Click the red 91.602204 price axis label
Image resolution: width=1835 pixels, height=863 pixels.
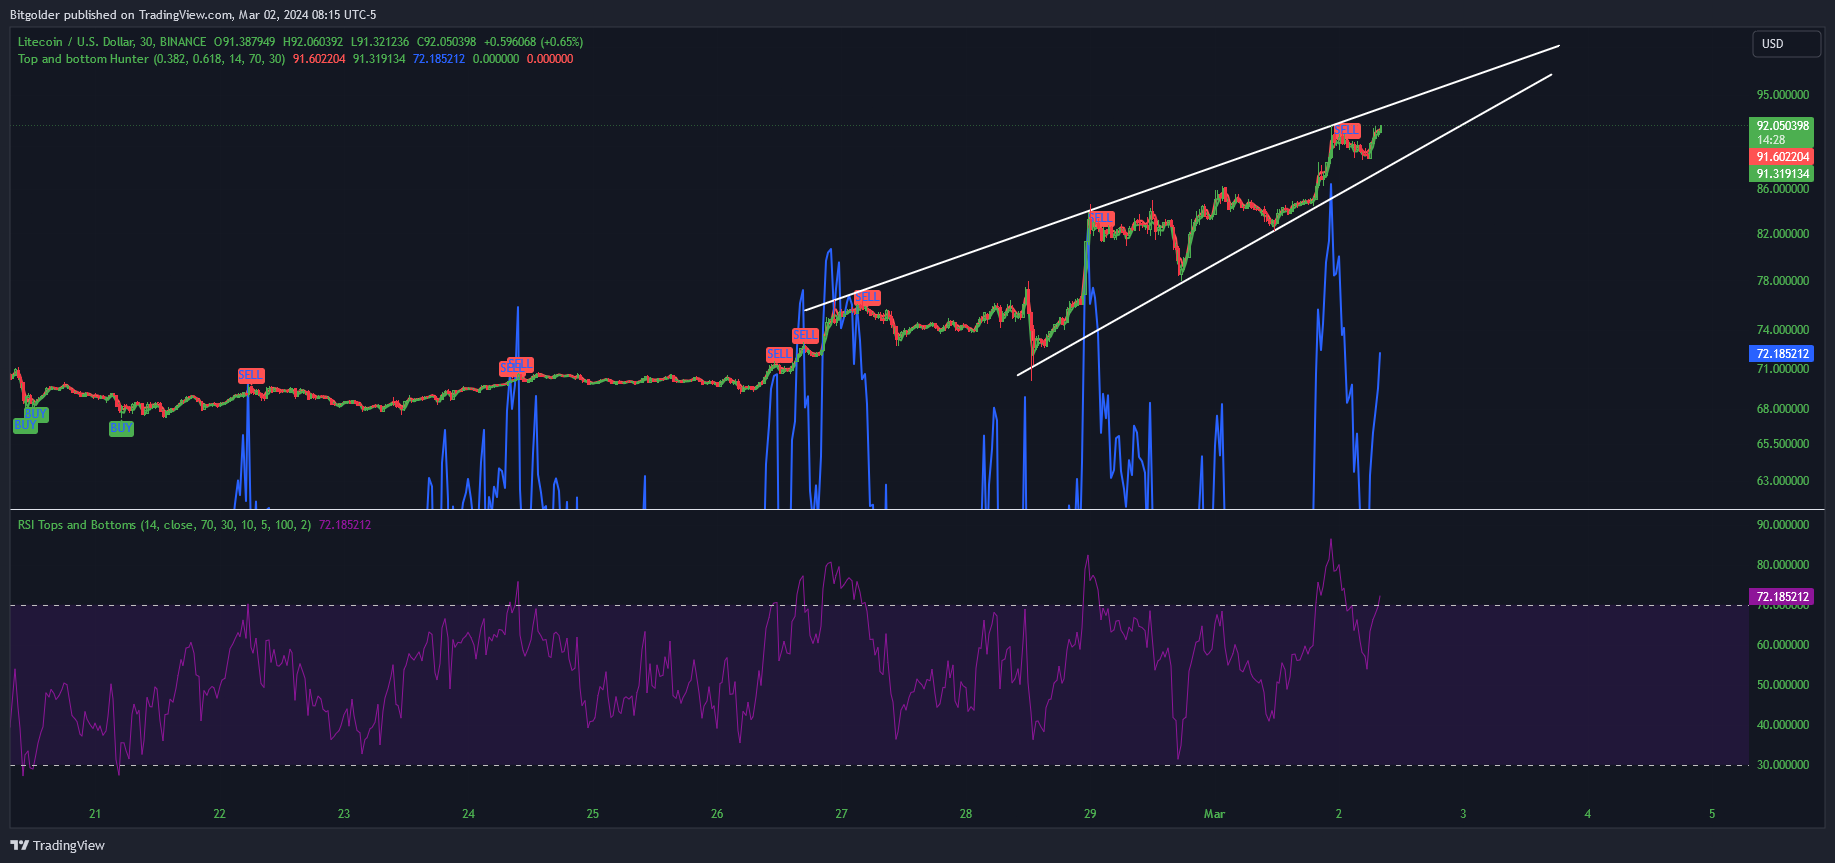pos(1783,157)
